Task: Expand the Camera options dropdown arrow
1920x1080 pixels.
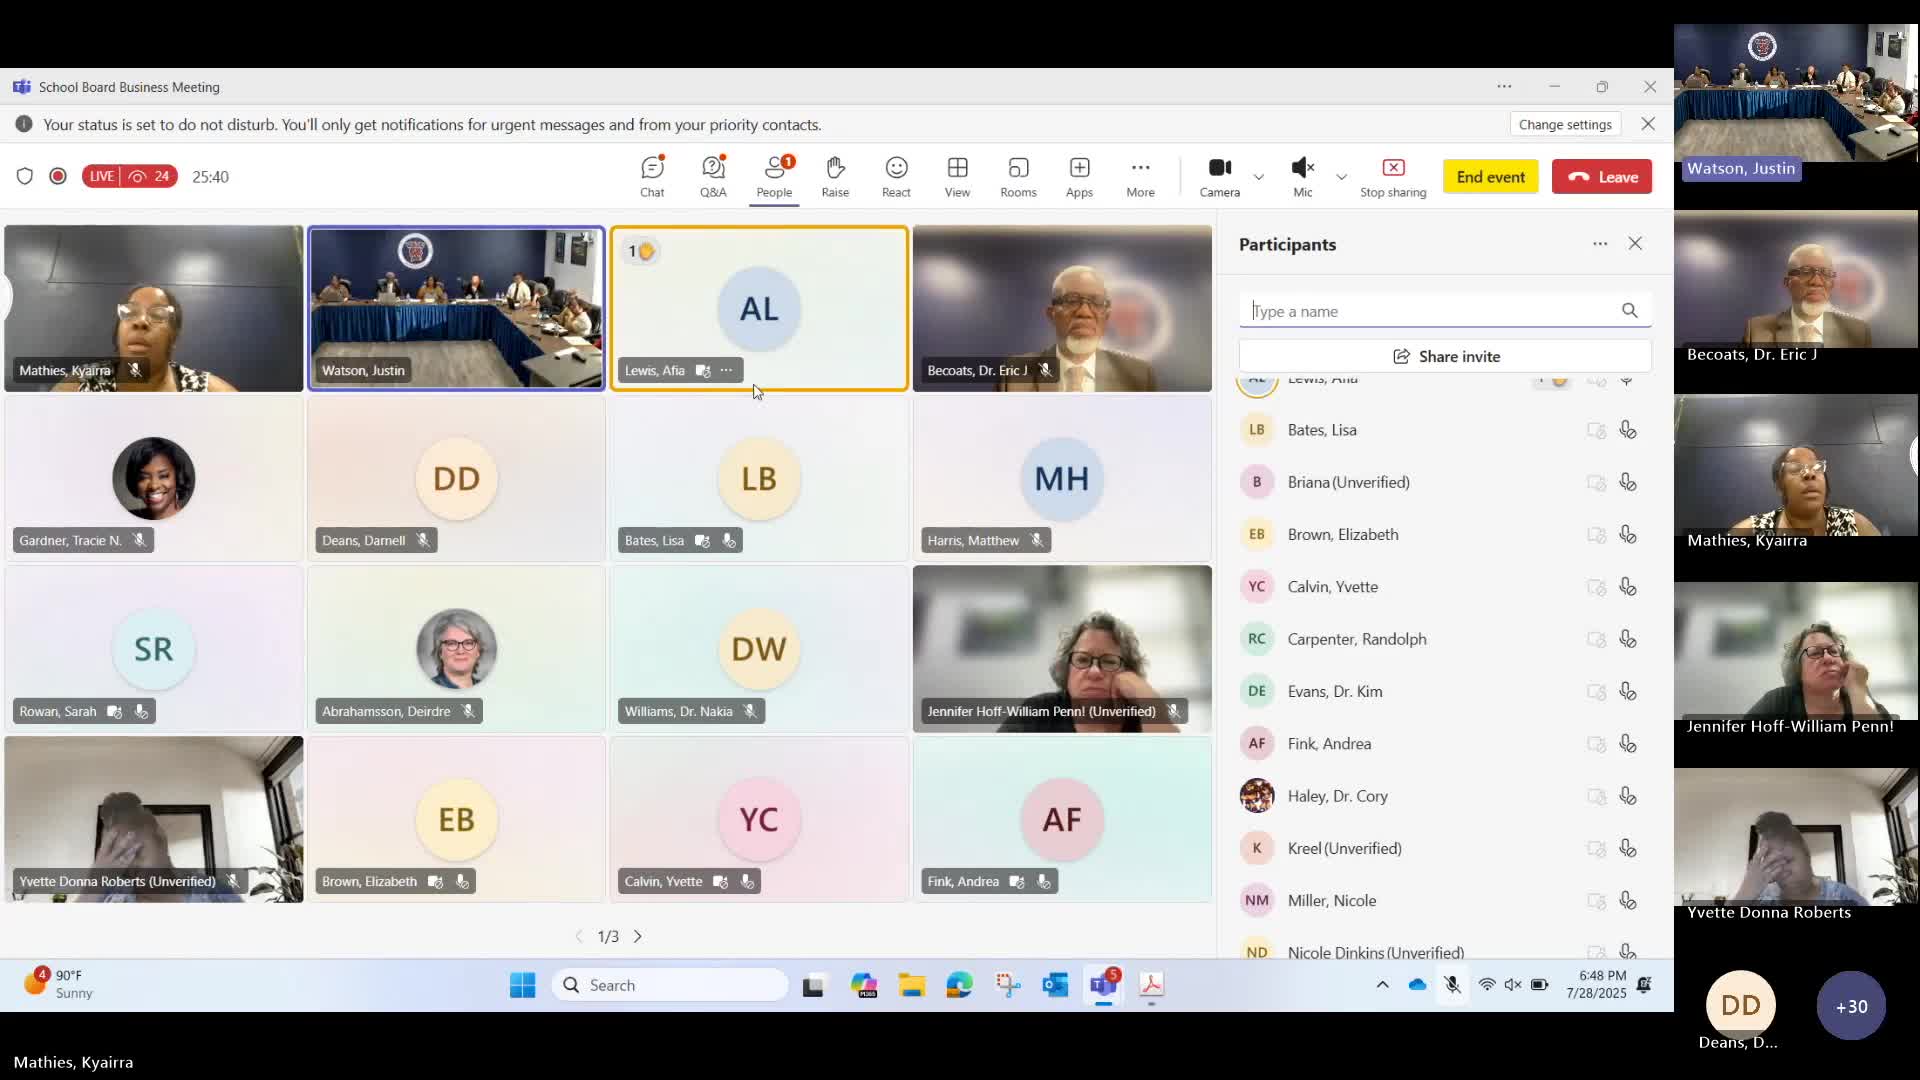Action: click(1259, 177)
